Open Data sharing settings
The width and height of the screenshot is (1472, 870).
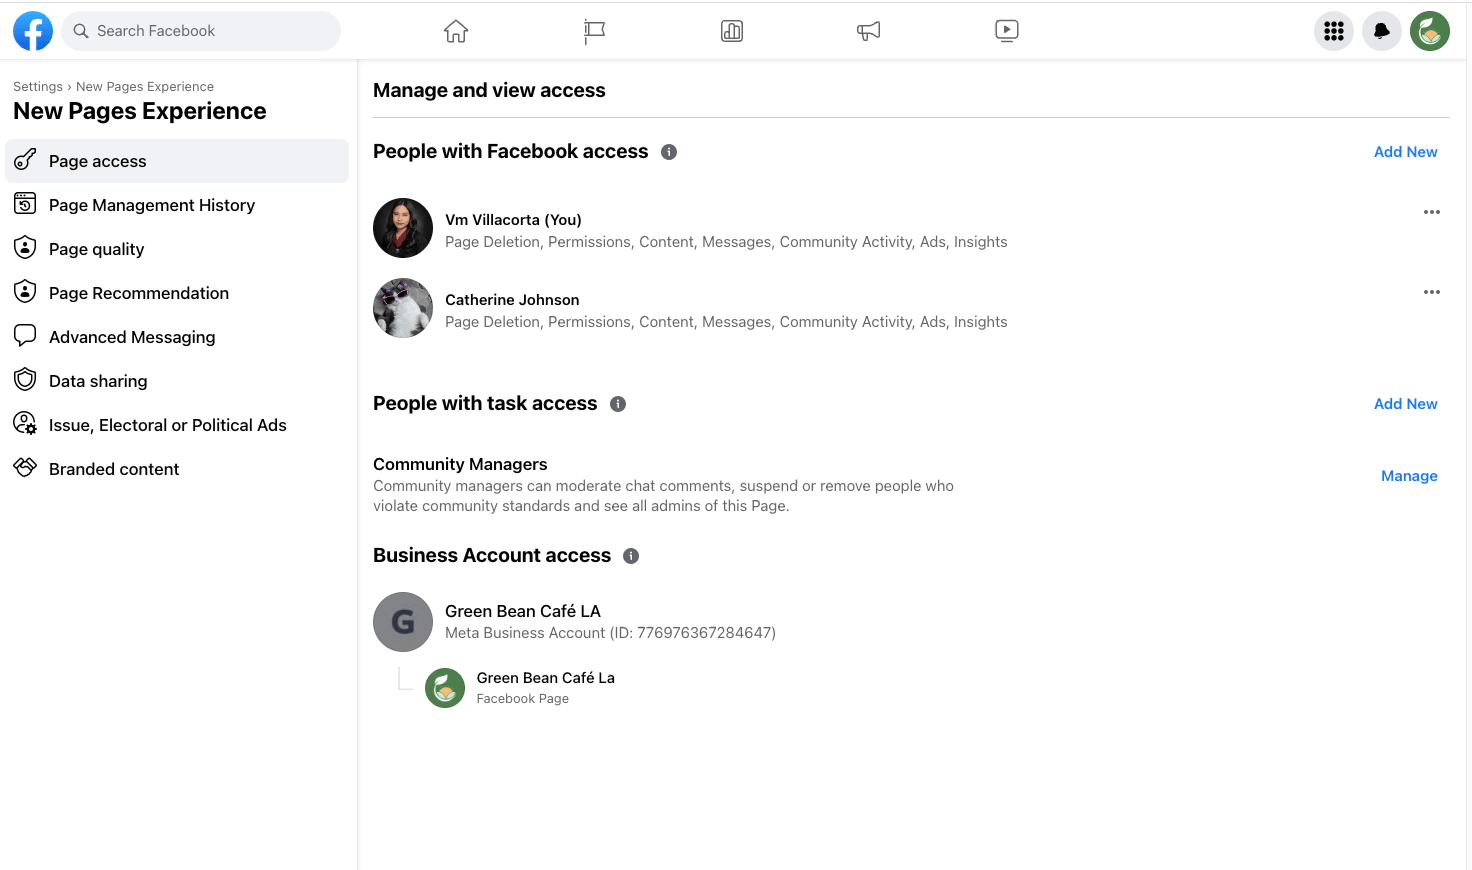[177, 381]
